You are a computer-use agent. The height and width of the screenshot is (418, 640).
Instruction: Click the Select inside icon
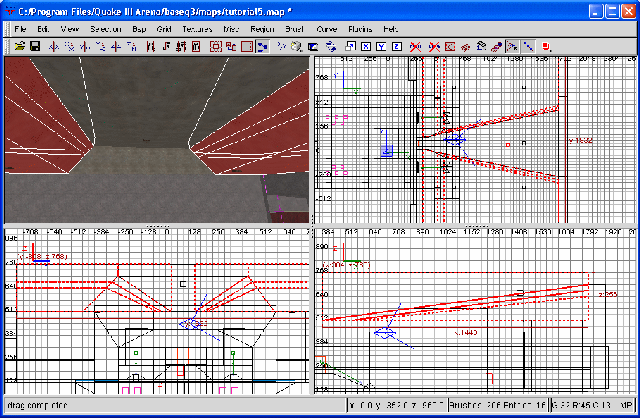click(196, 47)
